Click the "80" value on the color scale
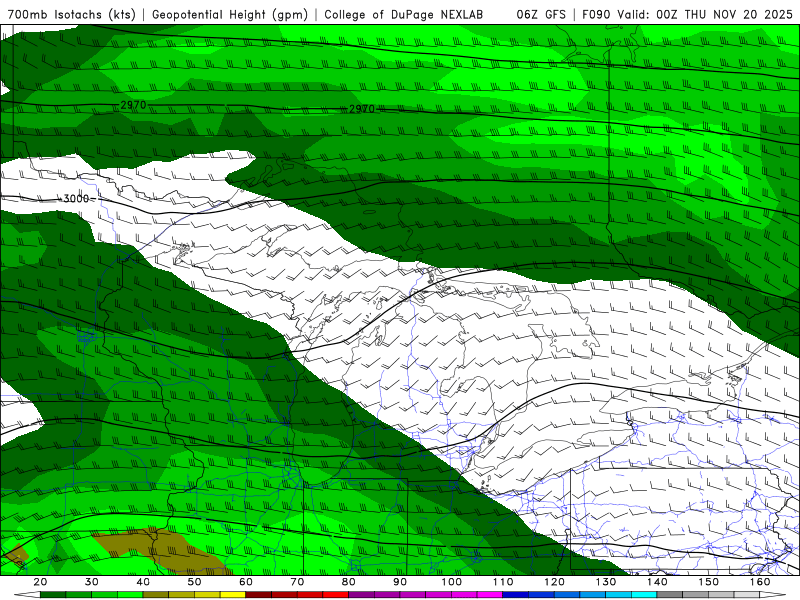 point(348,582)
